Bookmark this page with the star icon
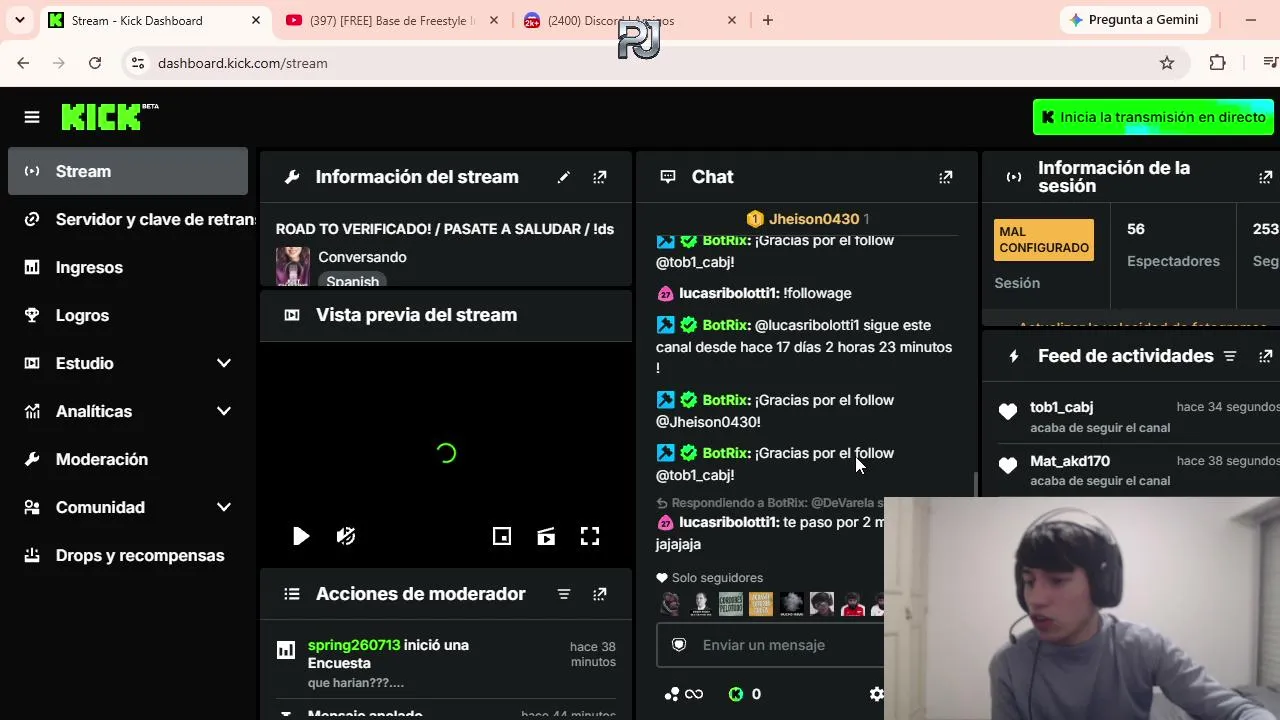This screenshot has width=1280, height=720. pyautogui.click(x=1167, y=63)
